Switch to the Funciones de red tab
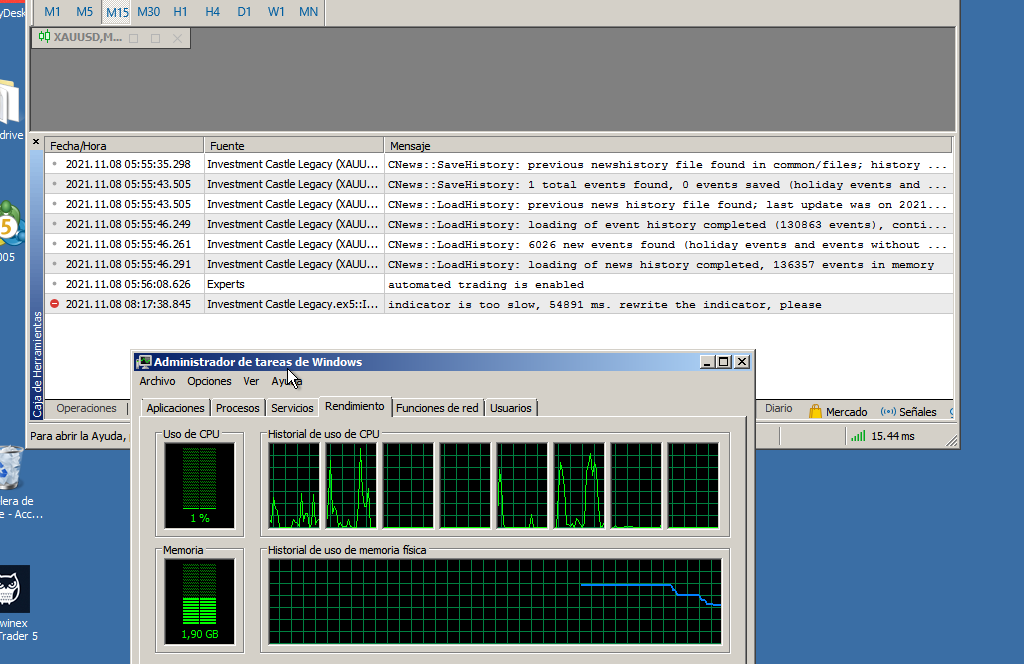Screen dimensions: 1024x664 click(437, 408)
